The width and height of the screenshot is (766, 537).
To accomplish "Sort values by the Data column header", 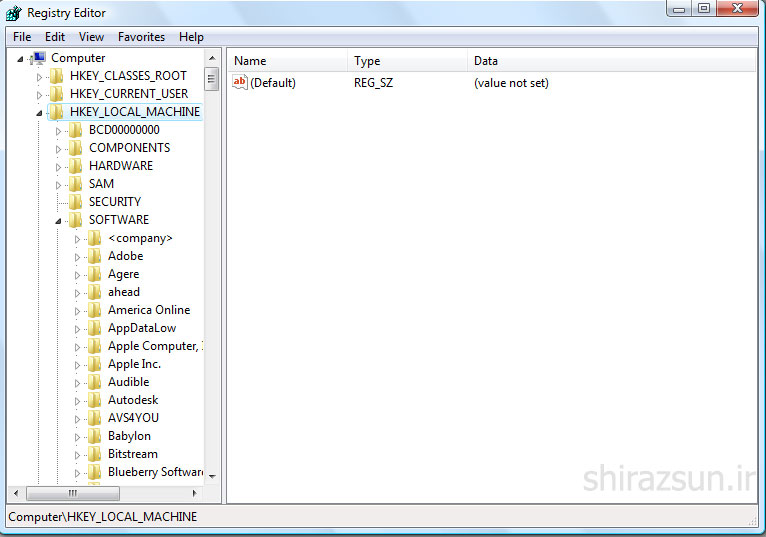I will [x=612, y=61].
